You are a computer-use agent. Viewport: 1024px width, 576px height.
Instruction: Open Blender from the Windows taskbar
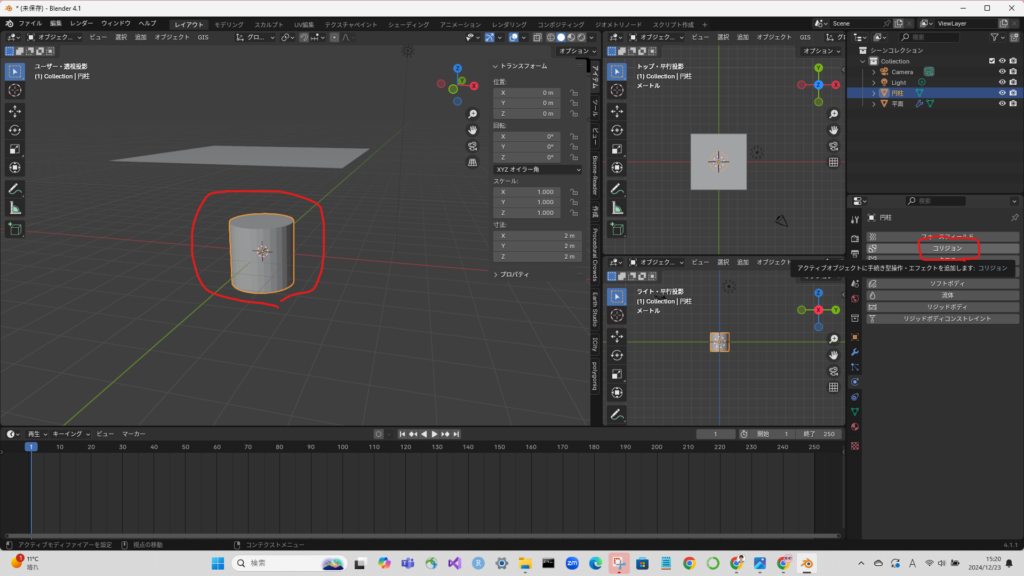pos(806,563)
